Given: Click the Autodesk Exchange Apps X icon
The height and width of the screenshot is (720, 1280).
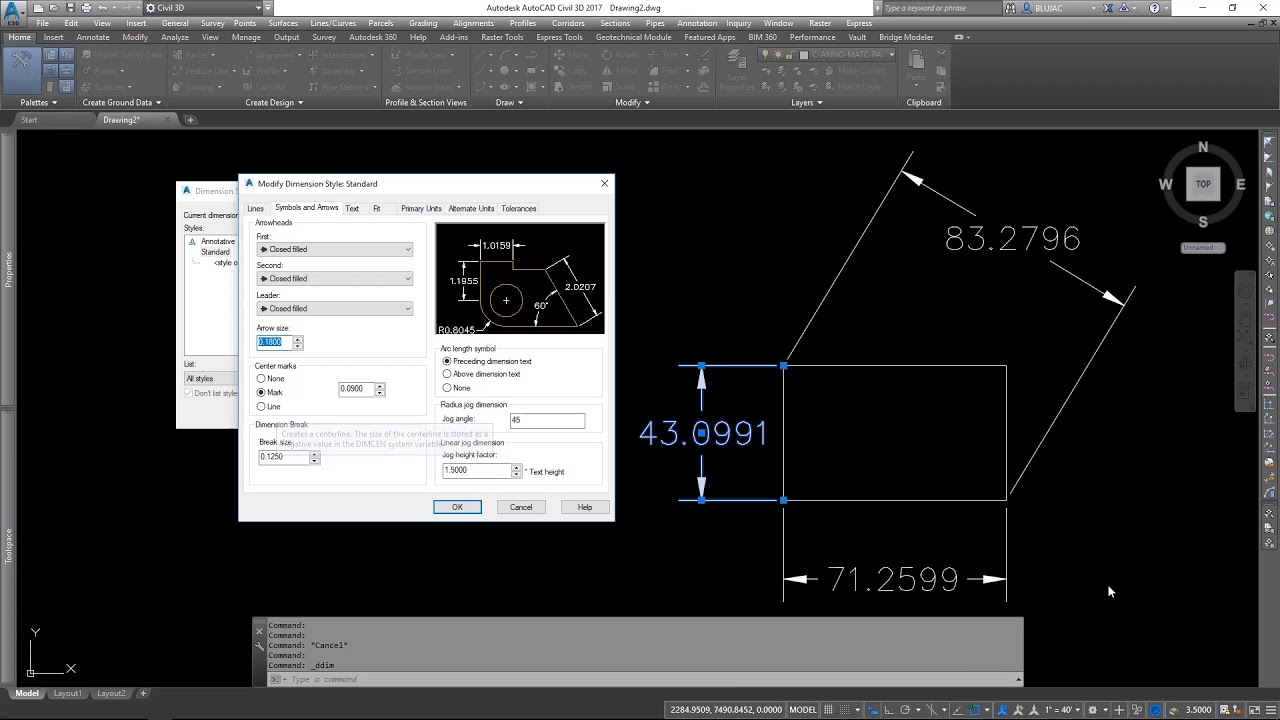Looking at the screenshot, I should click(1107, 8).
